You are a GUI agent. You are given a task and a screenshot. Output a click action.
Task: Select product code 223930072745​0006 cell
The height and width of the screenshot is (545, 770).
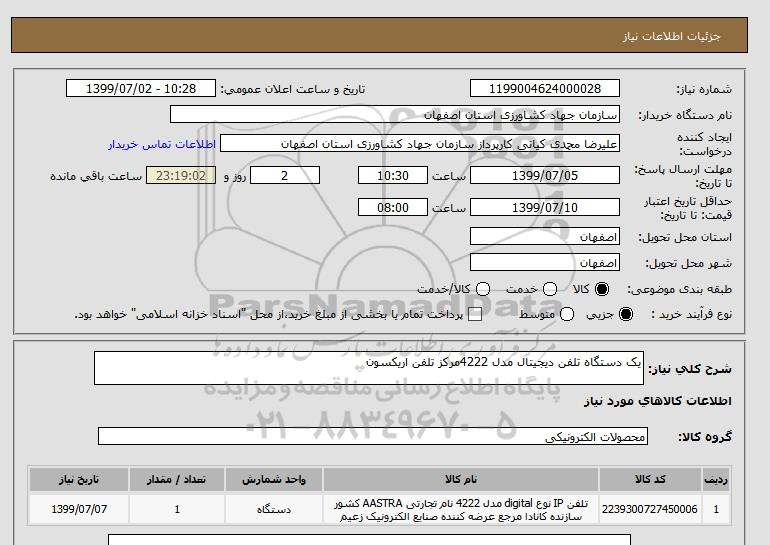(x=650, y=509)
